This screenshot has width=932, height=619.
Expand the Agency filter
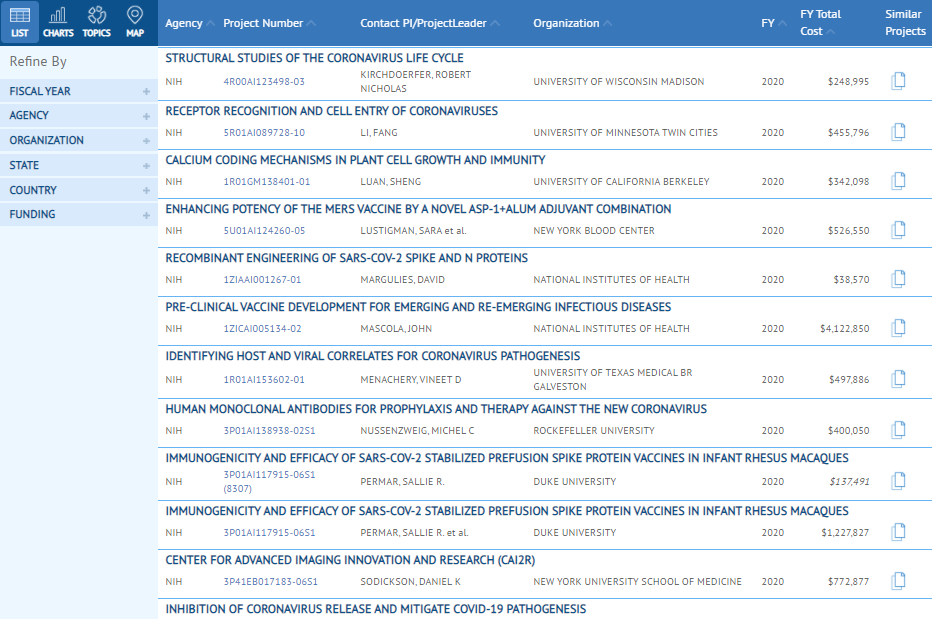click(x=78, y=115)
